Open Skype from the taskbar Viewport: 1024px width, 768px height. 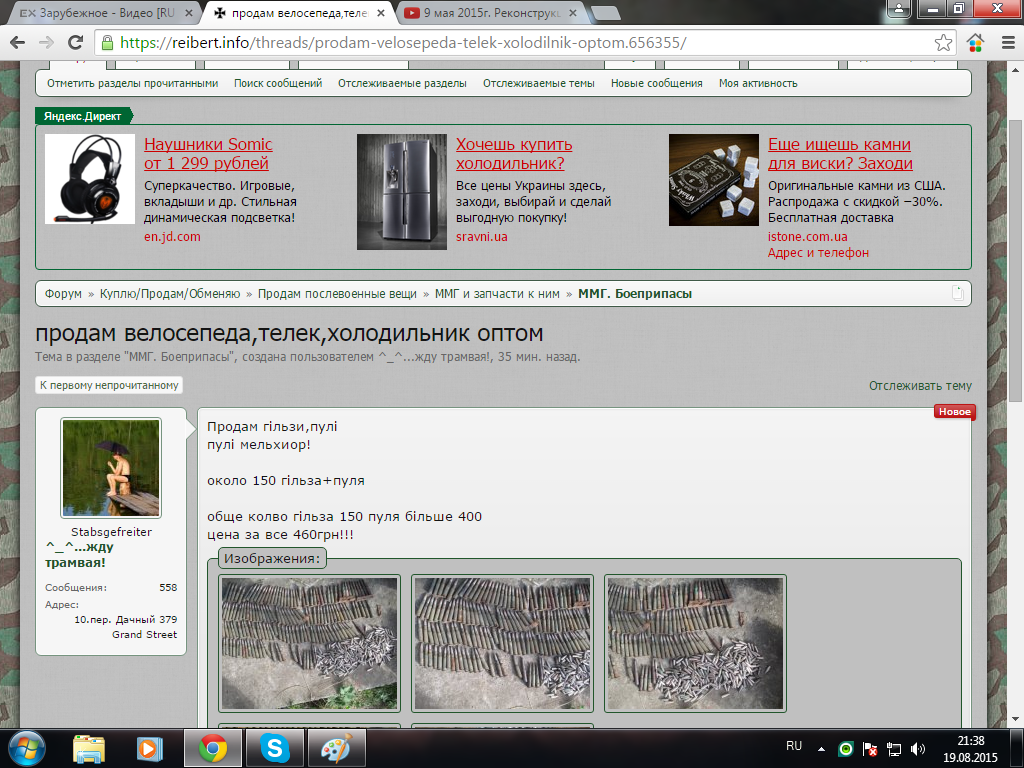point(273,747)
